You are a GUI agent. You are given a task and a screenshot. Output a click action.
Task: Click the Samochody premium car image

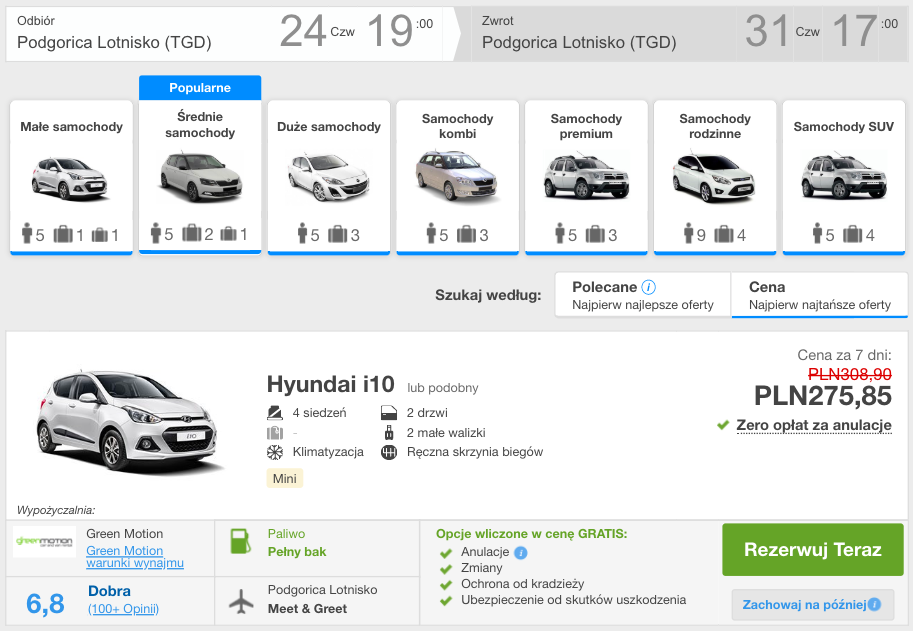pos(586,176)
